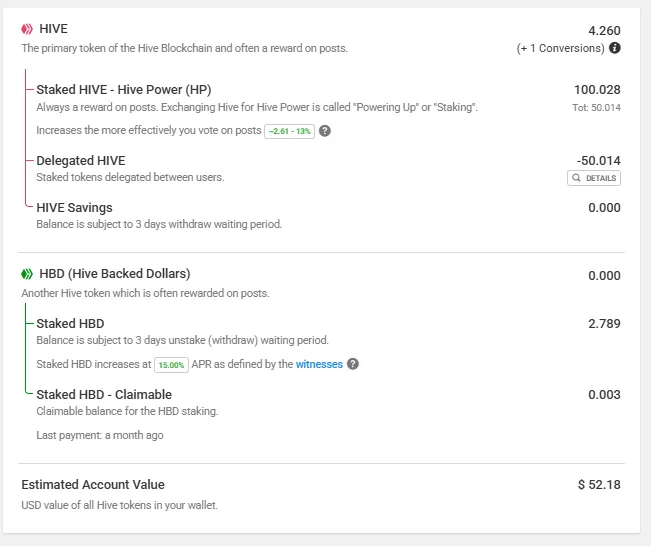
Task: Select delegated amount -50.014
Action: click(x=598, y=161)
